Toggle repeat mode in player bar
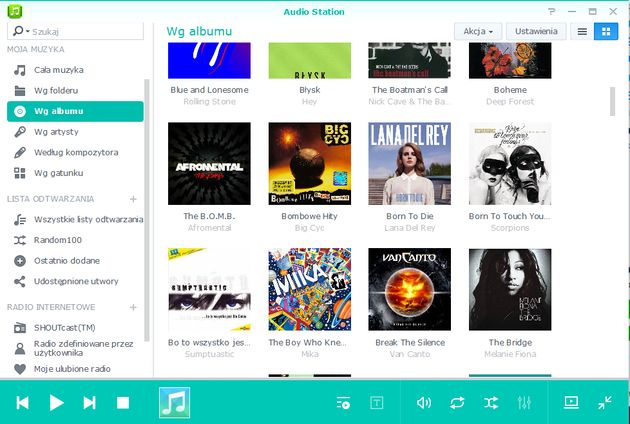Viewport: 630px width, 424px height. point(457,403)
